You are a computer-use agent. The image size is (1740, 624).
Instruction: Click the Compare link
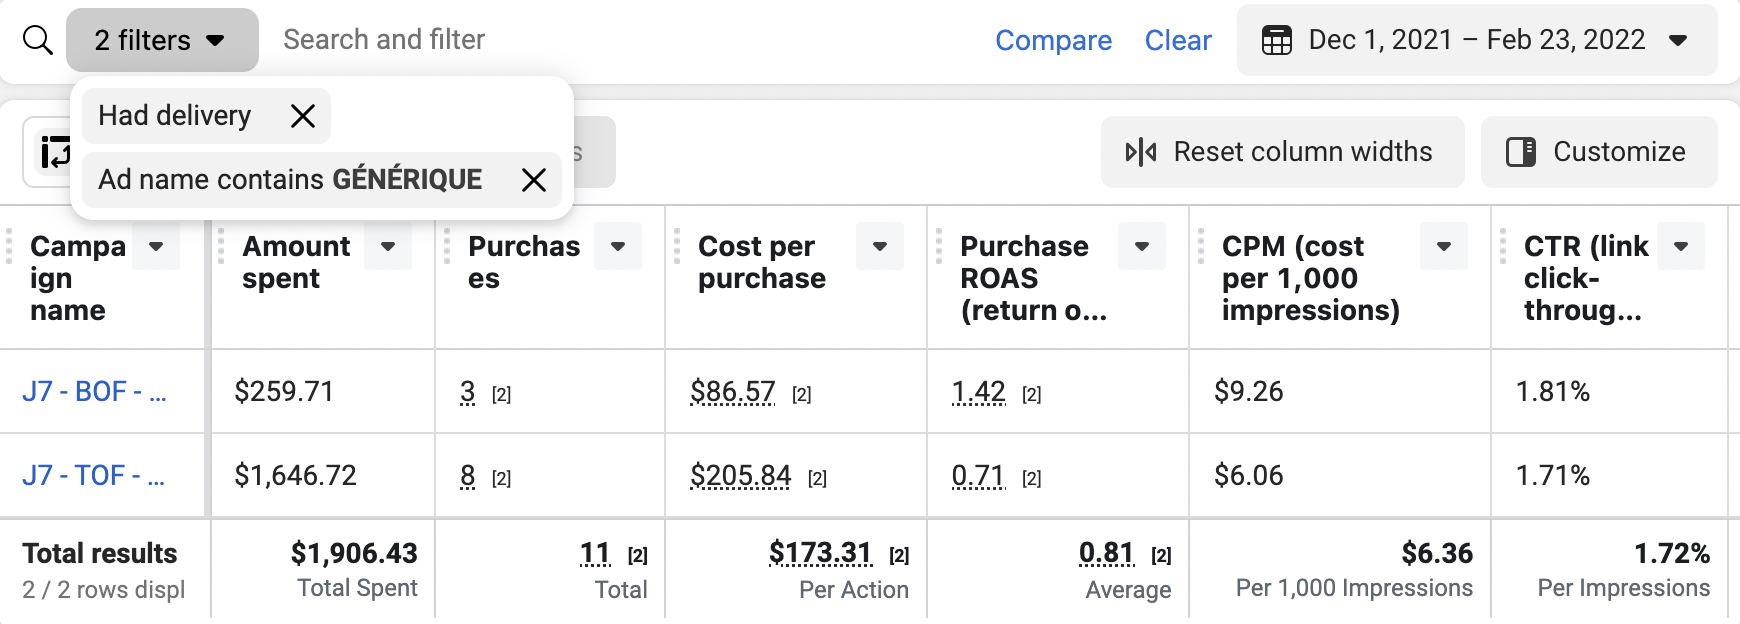pyautogui.click(x=1053, y=40)
